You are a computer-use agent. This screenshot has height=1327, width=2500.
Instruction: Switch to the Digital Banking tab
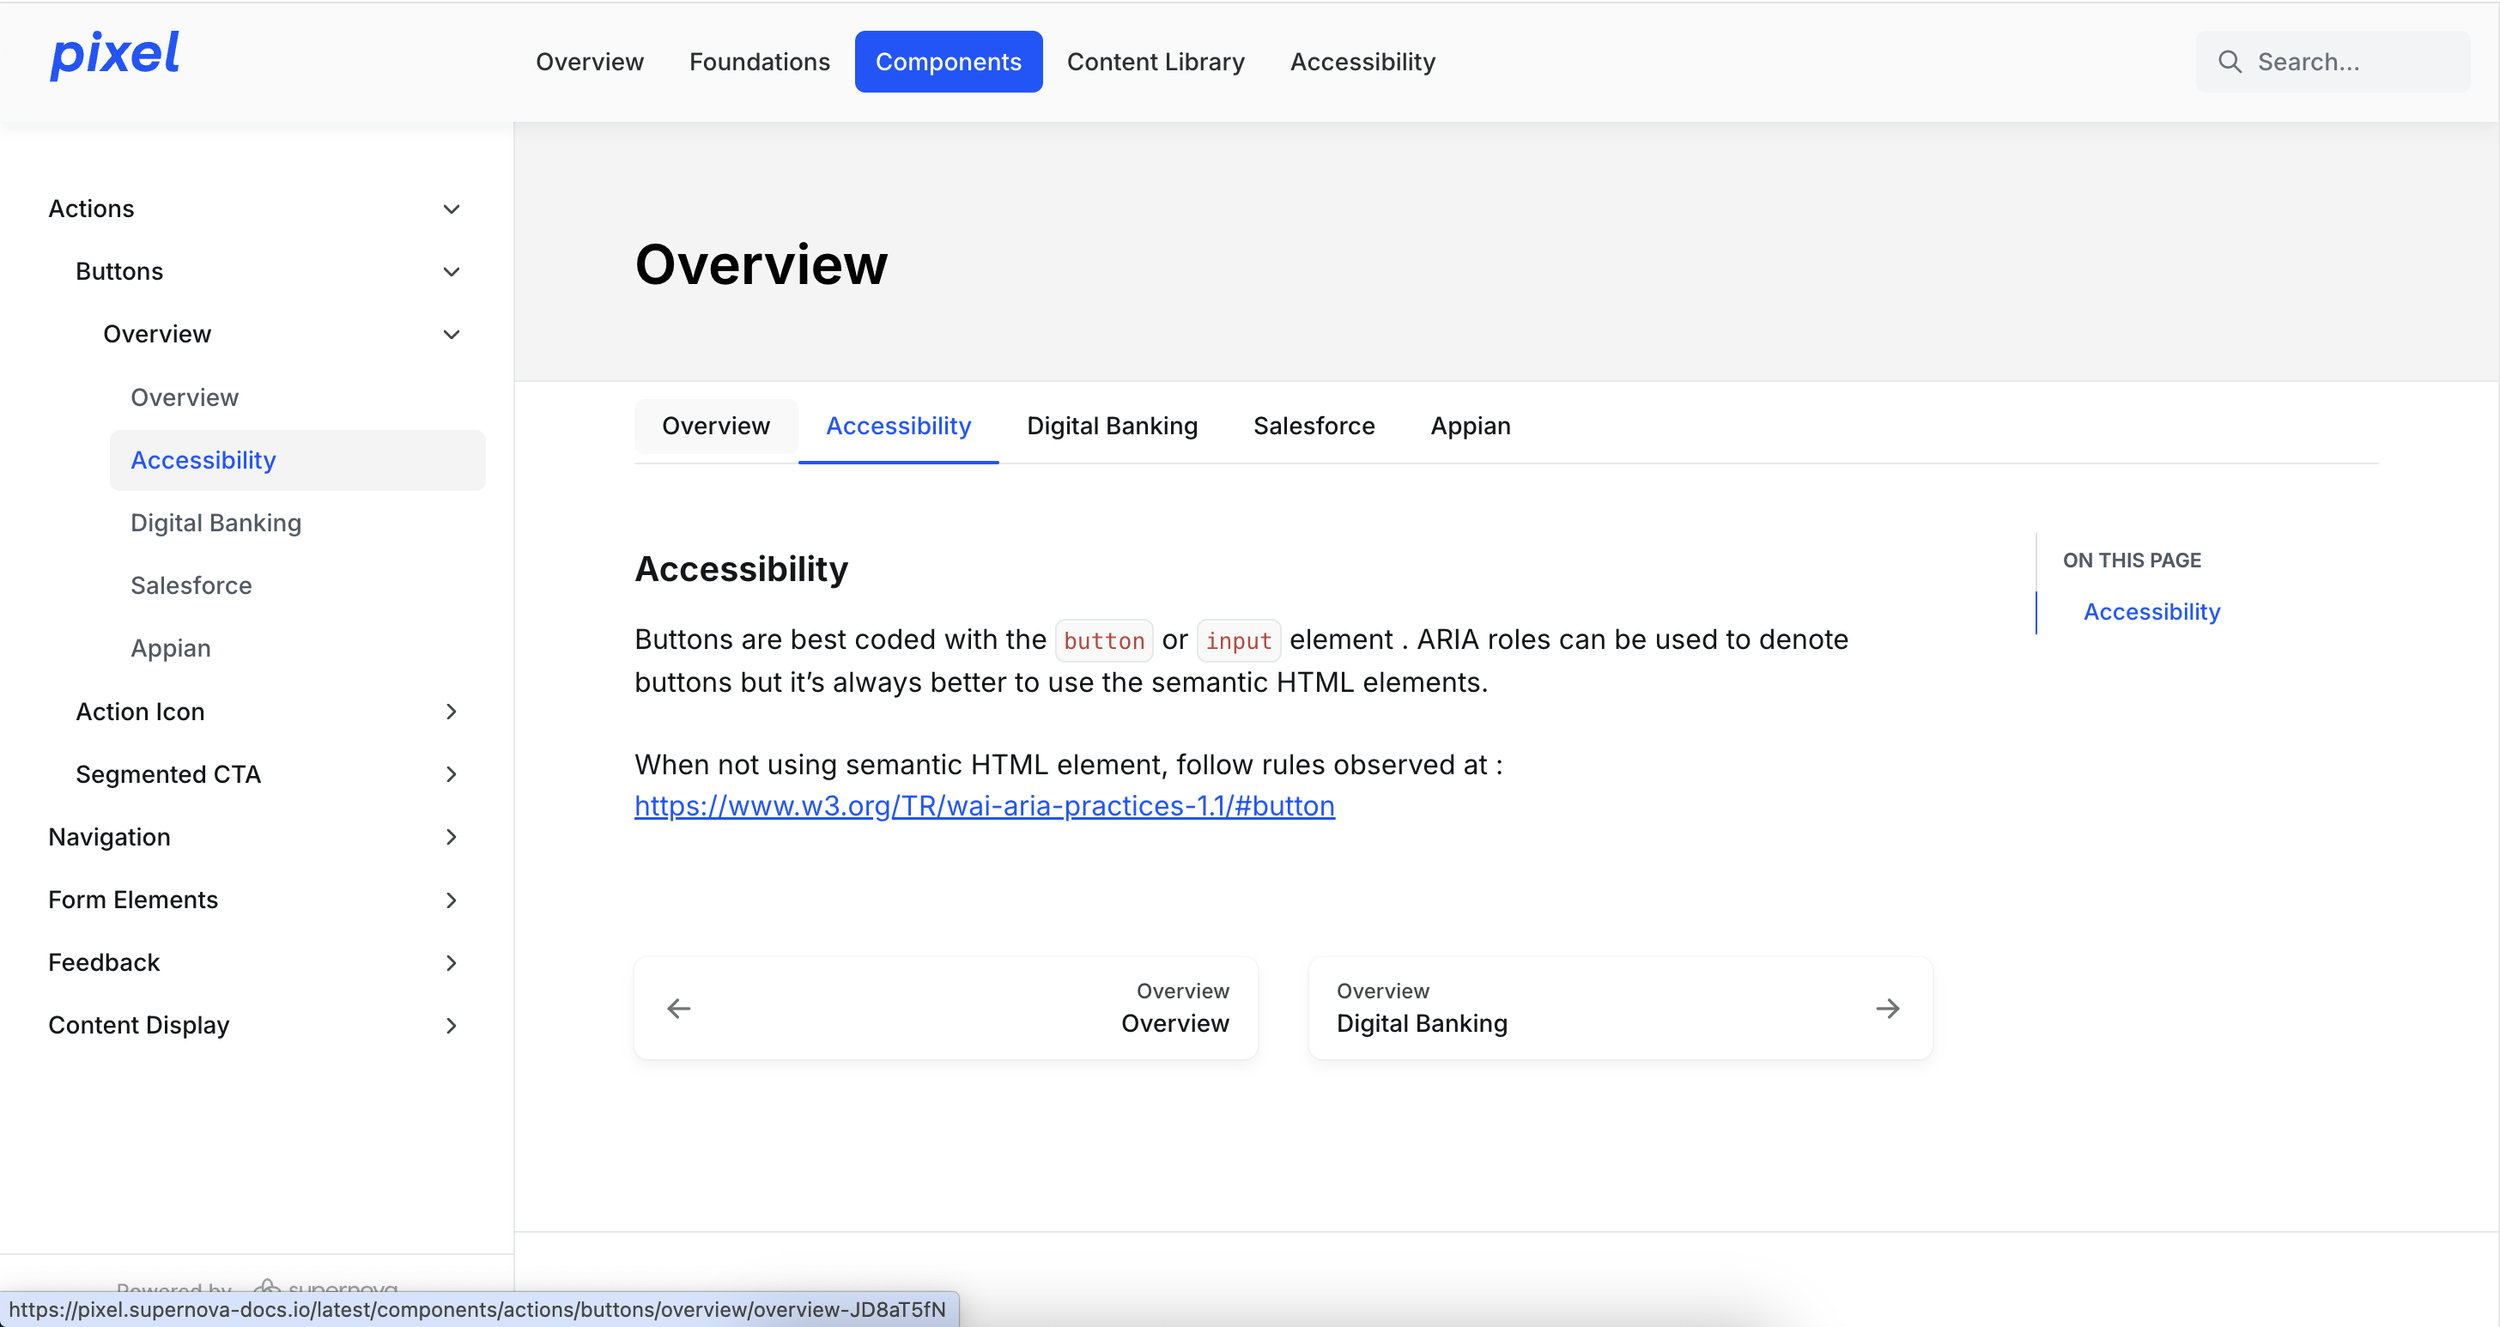click(x=1111, y=426)
